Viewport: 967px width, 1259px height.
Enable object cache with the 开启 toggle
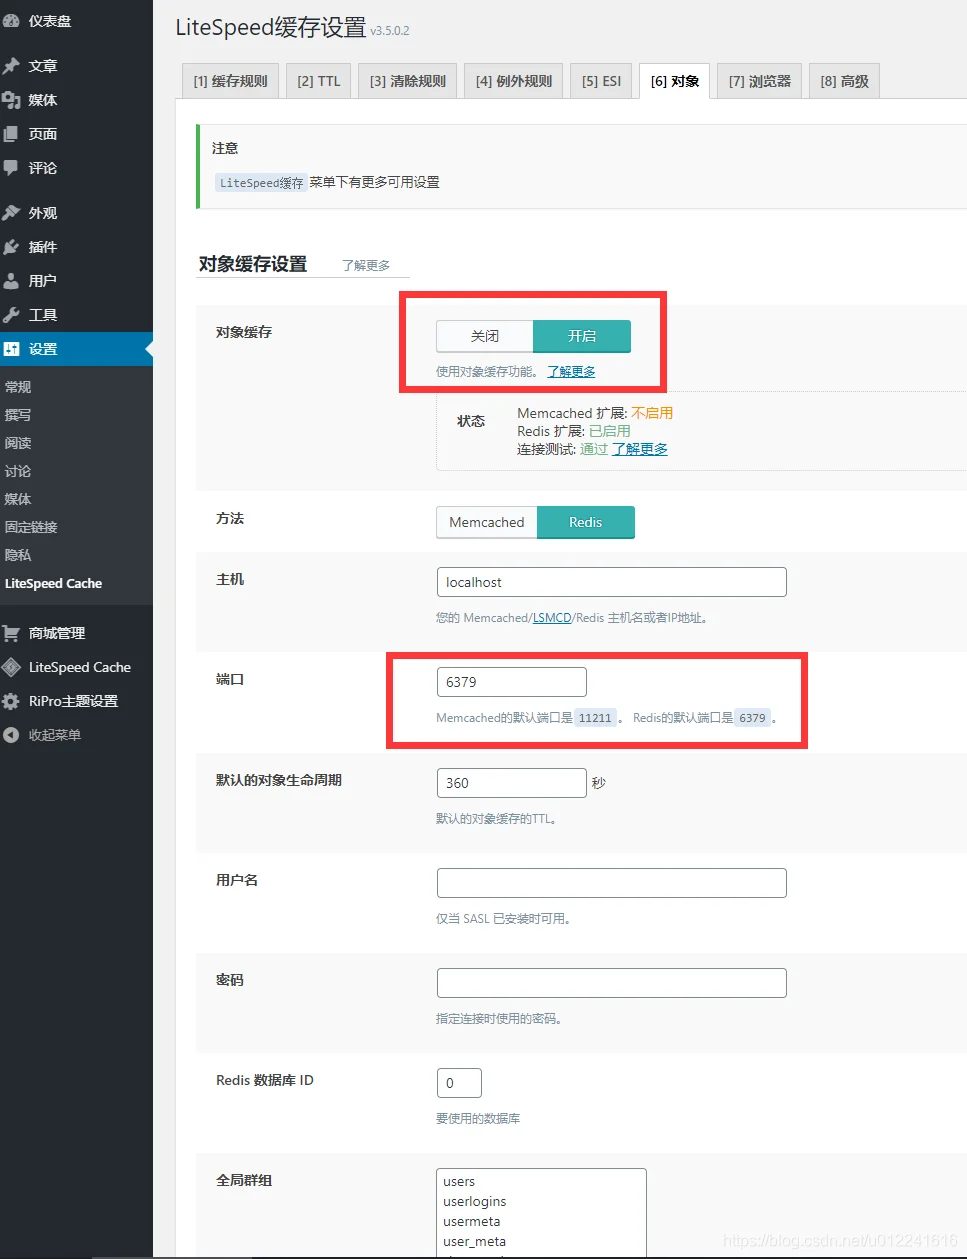[x=583, y=336]
